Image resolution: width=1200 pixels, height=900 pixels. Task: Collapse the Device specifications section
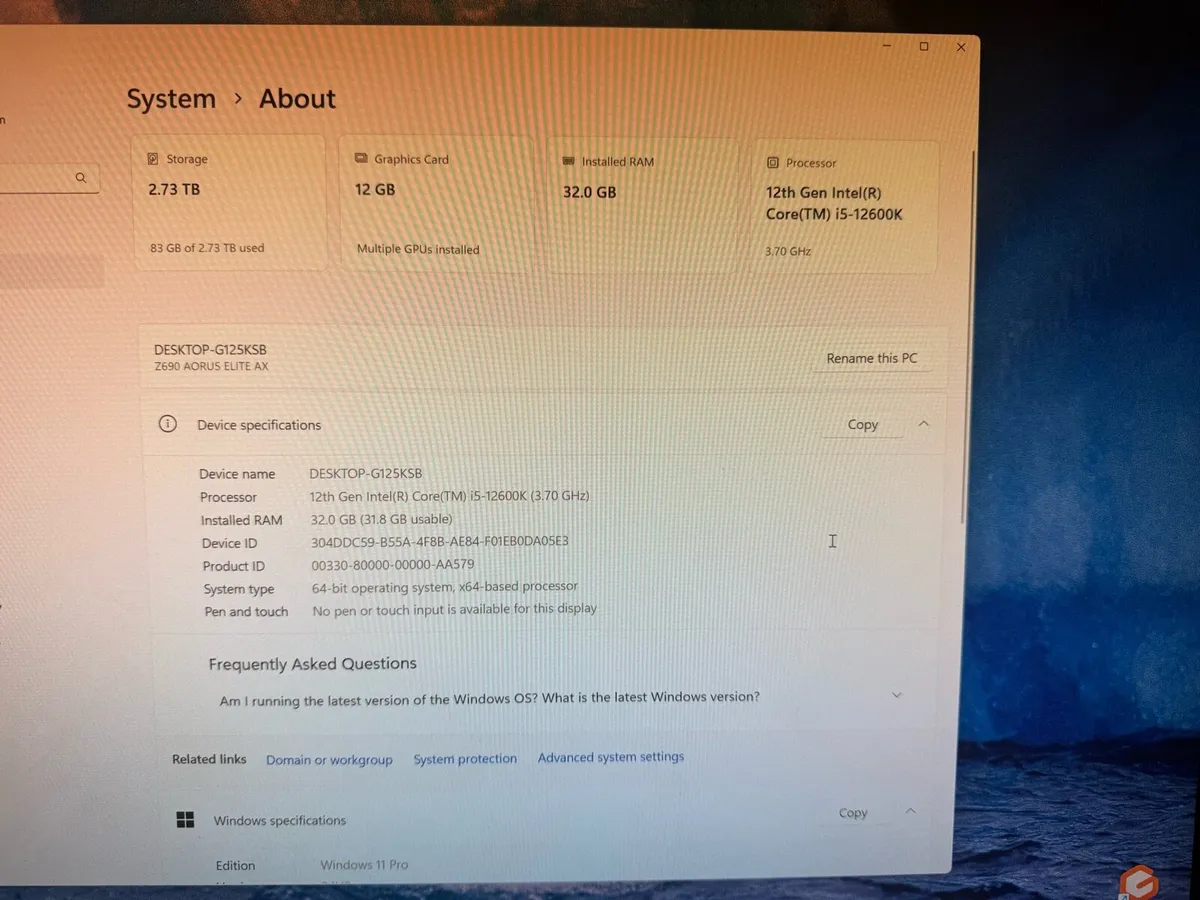[x=924, y=424]
